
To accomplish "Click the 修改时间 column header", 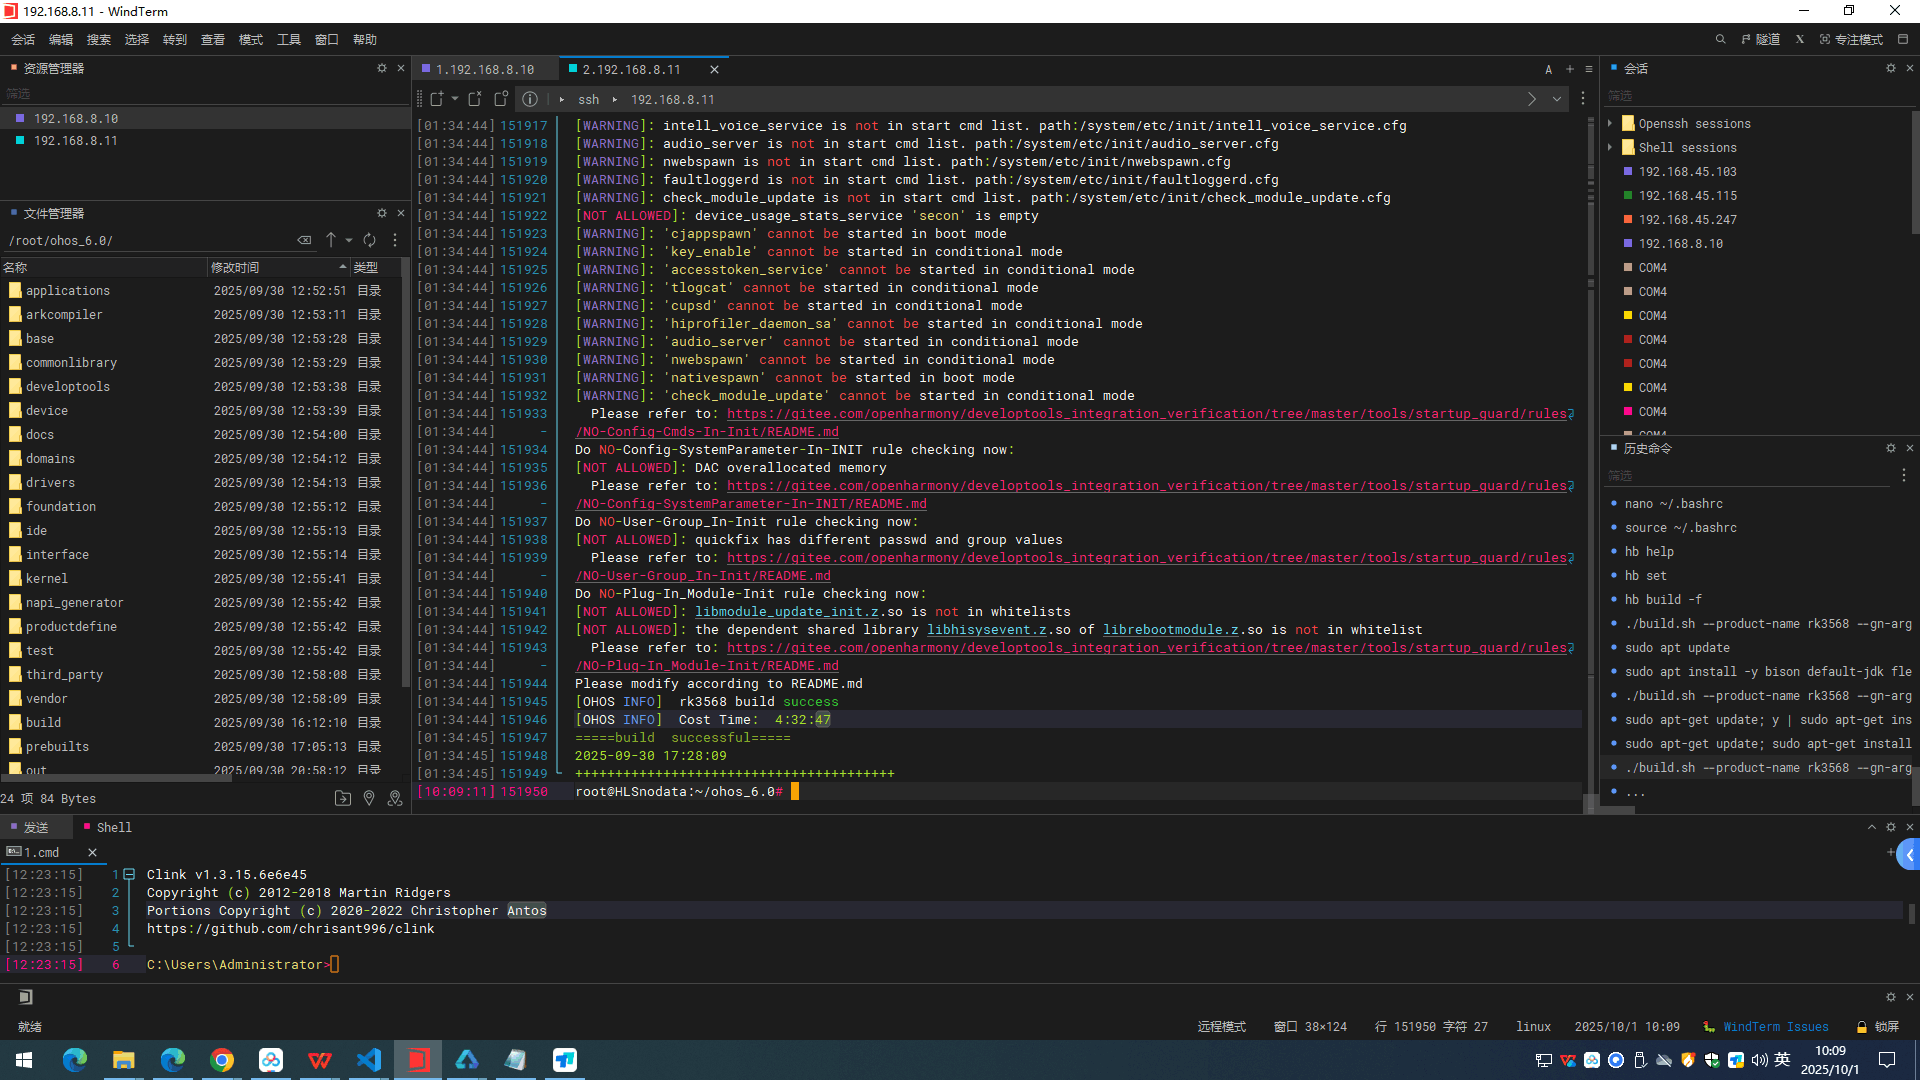I will pyautogui.click(x=278, y=267).
